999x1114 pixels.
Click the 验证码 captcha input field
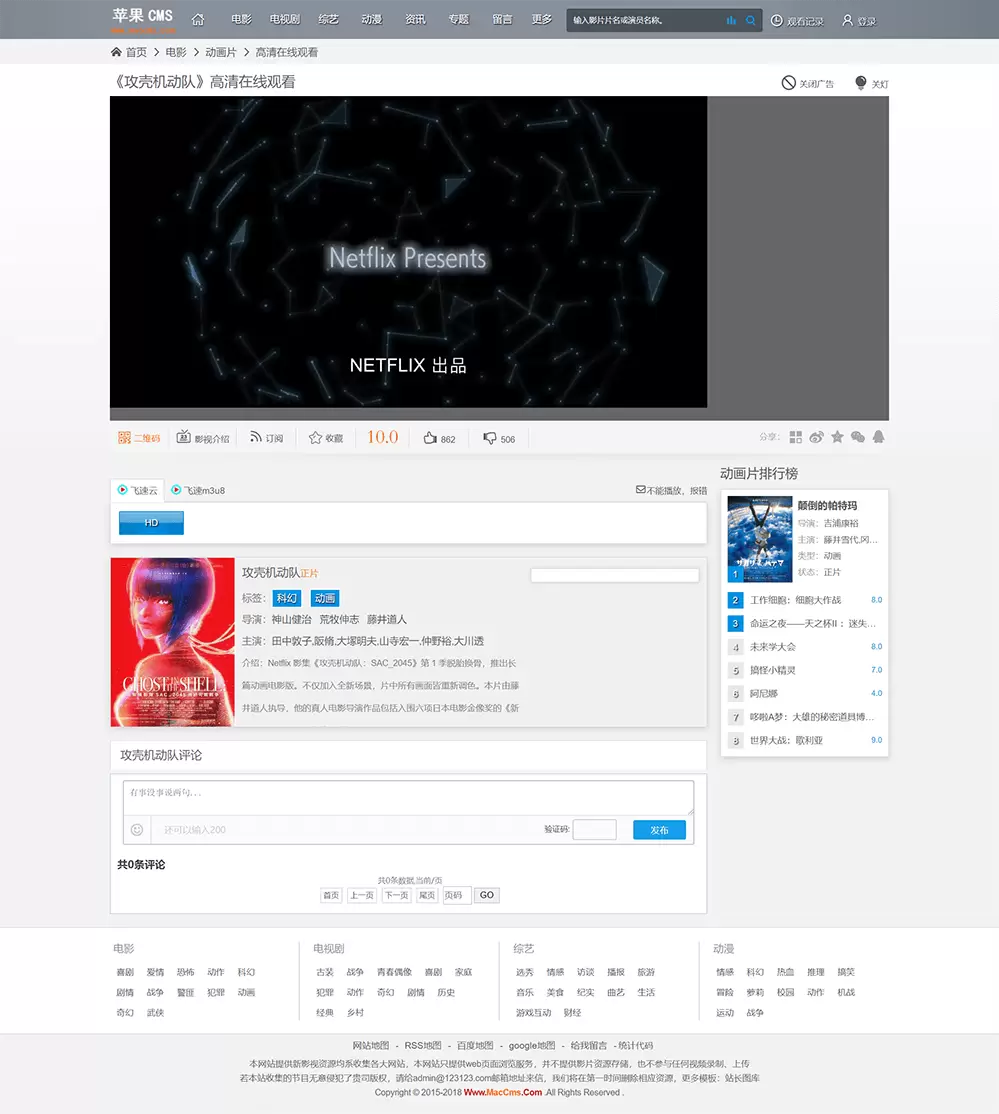(595, 830)
